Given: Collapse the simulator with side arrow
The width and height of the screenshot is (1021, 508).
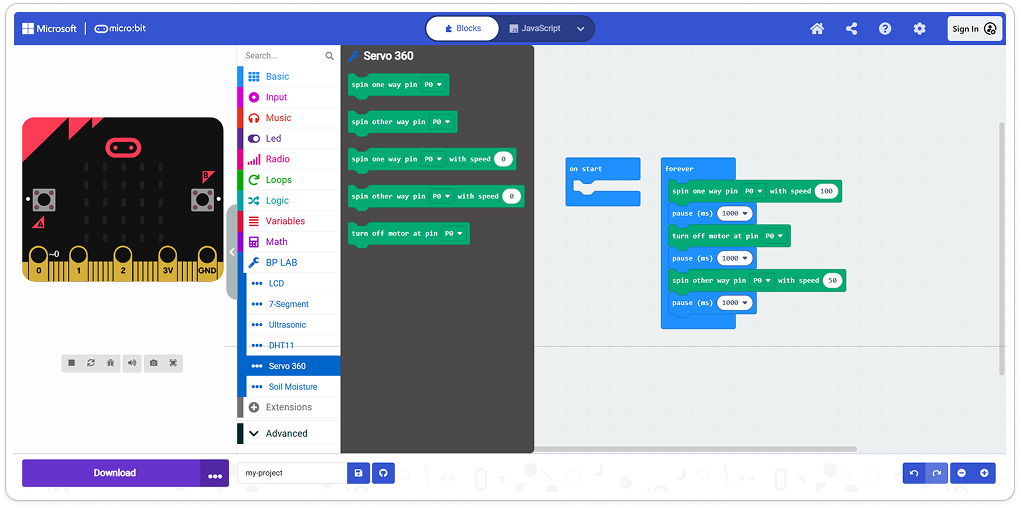Looking at the screenshot, I should [232, 252].
